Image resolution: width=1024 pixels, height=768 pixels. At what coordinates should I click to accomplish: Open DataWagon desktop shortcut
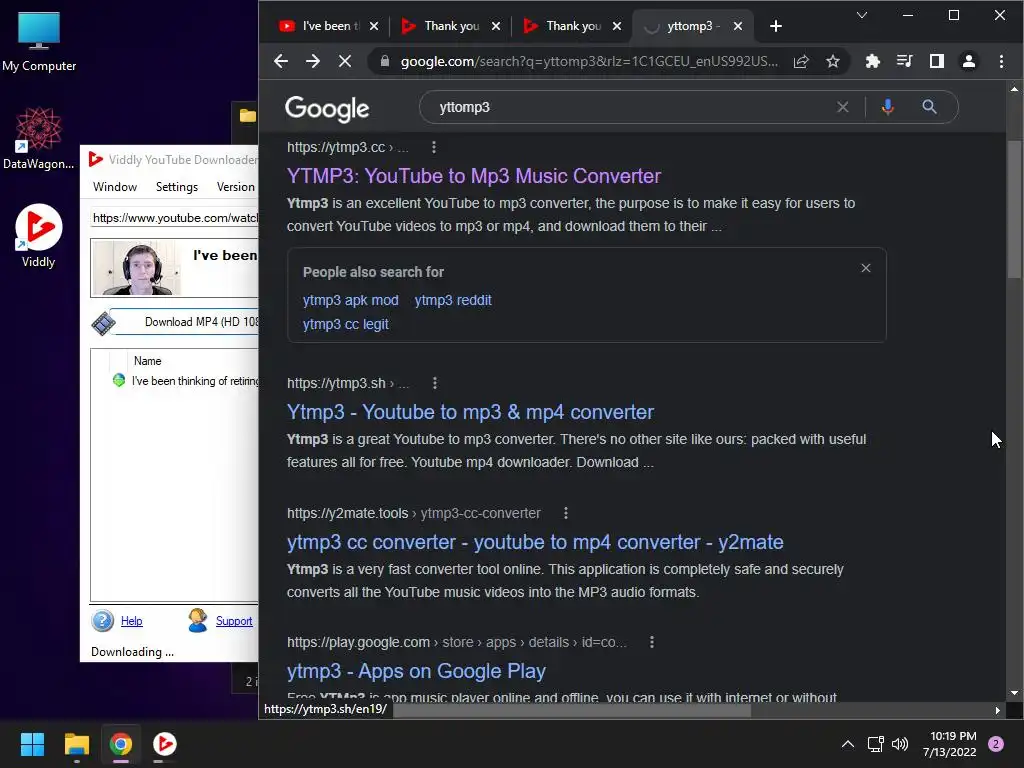point(39,138)
